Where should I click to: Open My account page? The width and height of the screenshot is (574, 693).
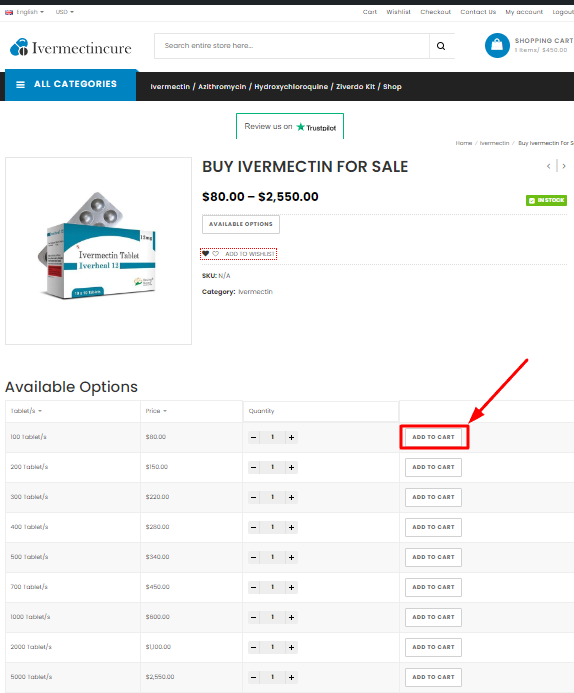pos(524,12)
